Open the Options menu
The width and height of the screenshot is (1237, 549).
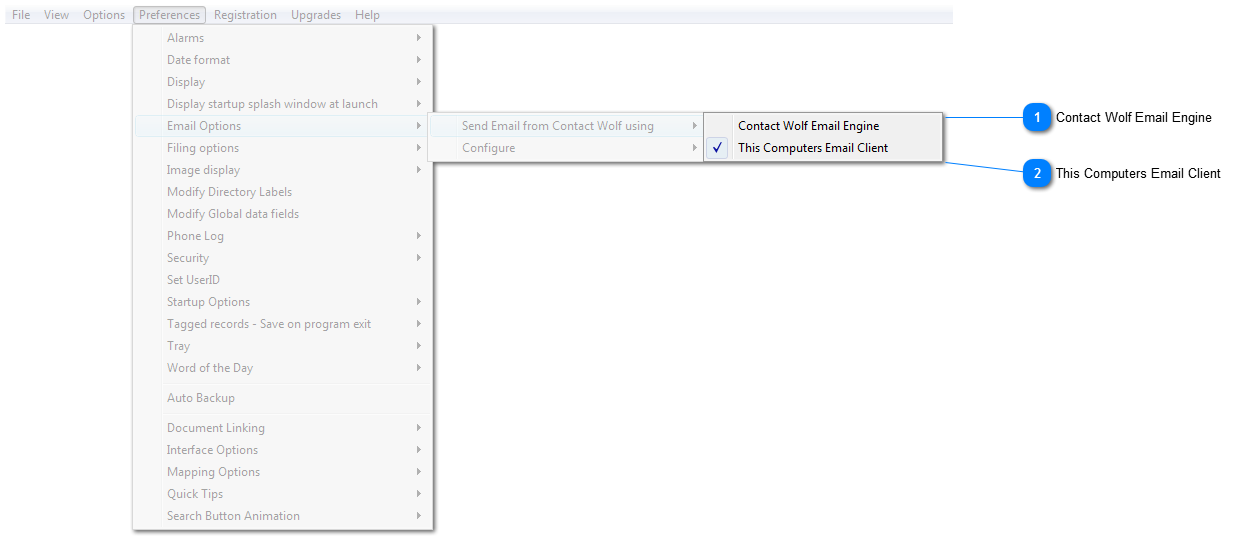pyautogui.click(x=104, y=15)
